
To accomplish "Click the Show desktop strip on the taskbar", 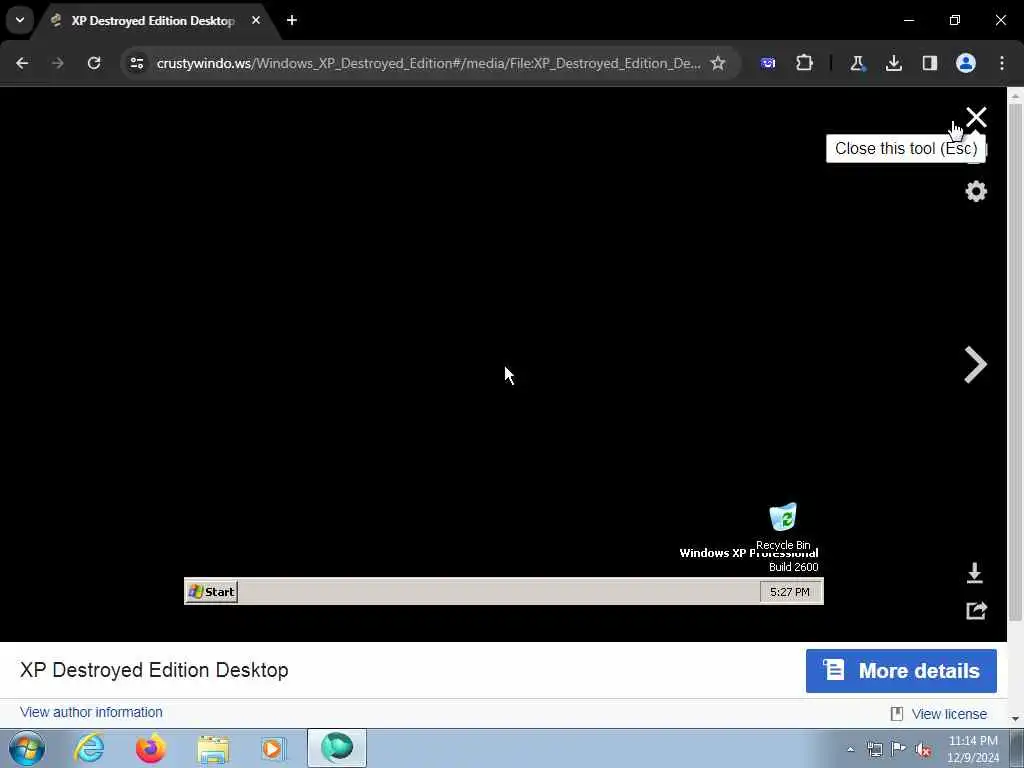I will 1017,748.
